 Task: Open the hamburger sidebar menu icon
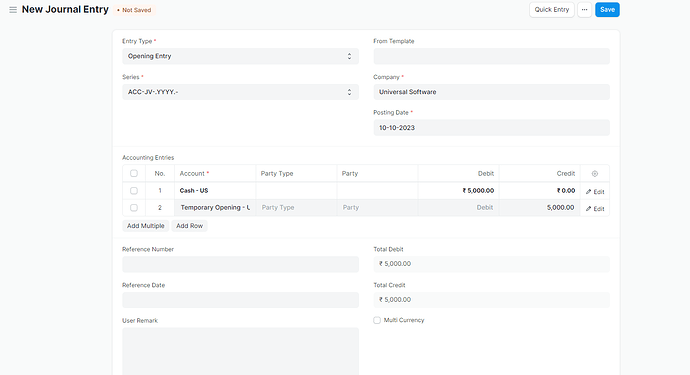13,10
